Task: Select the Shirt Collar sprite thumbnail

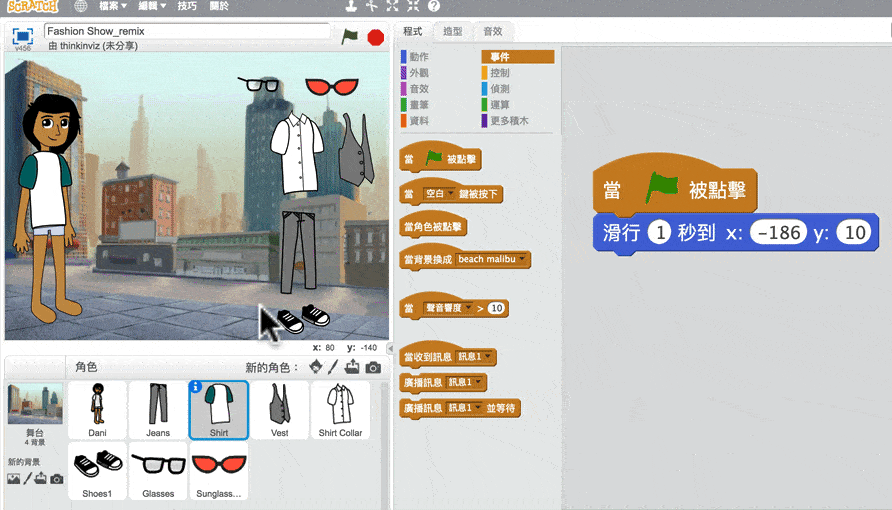Action: (340, 410)
